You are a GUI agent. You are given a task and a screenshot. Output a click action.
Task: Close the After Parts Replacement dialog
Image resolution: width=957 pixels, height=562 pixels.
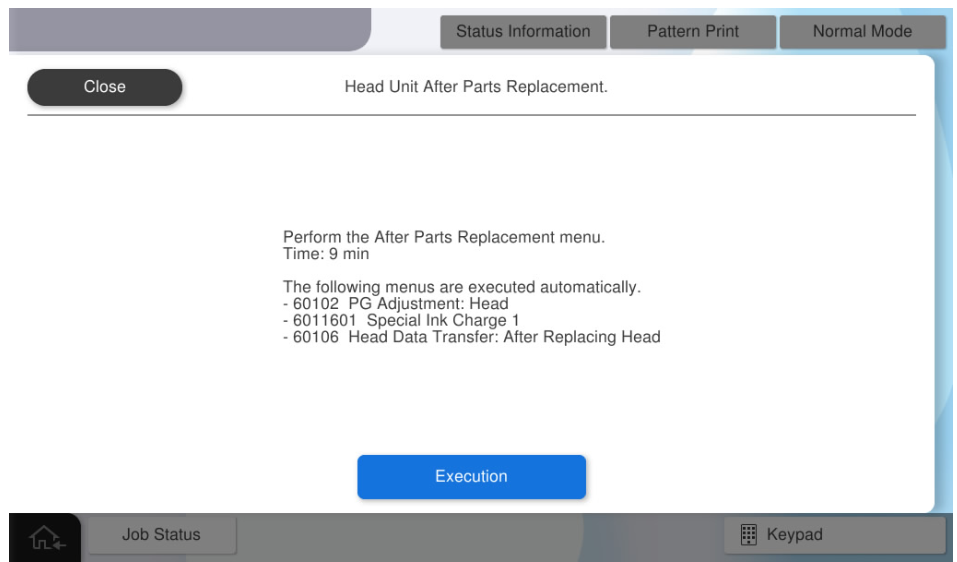point(104,87)
